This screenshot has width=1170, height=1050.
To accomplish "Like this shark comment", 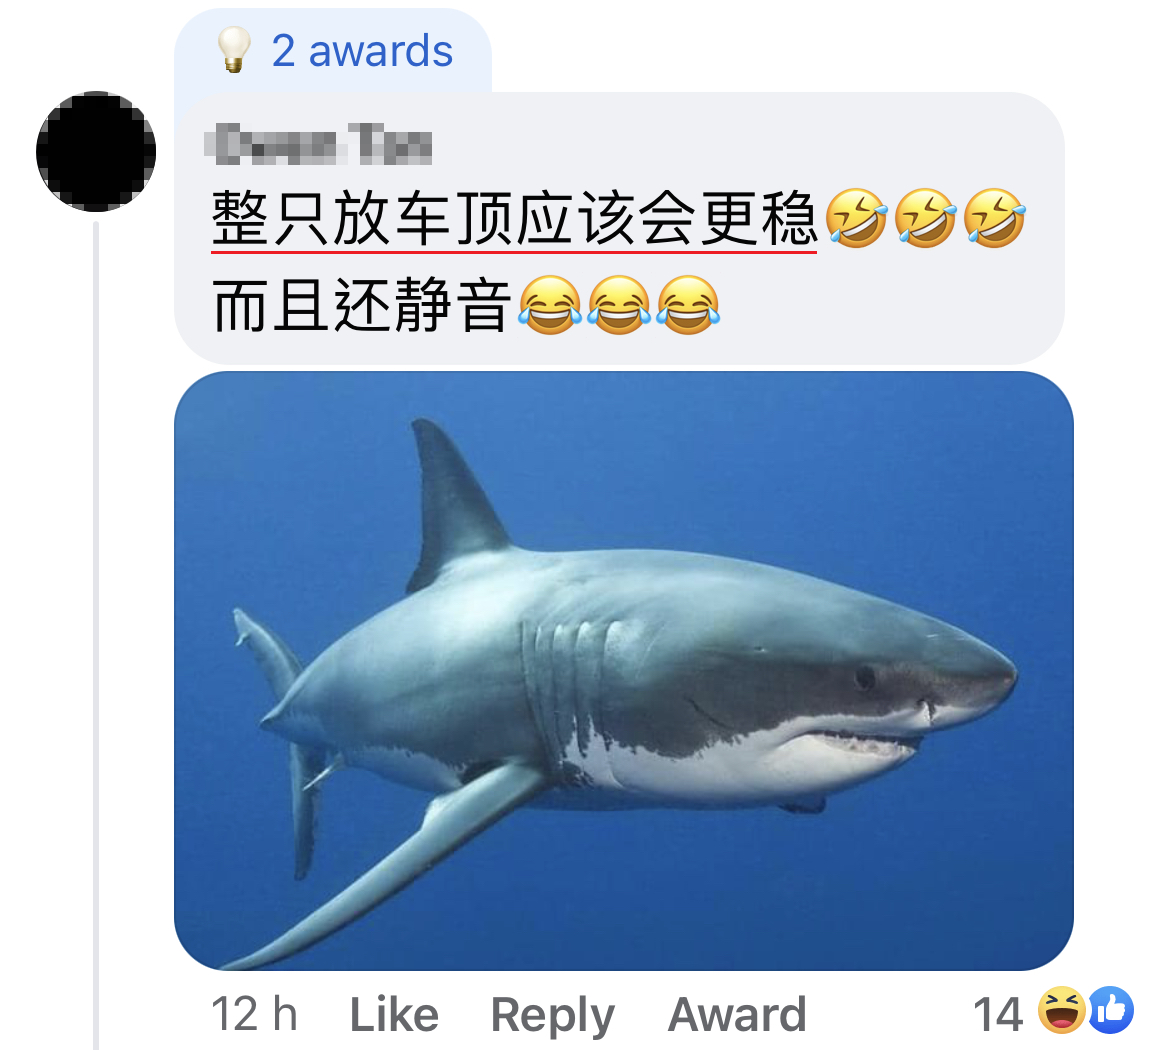I will (394, 1013).
